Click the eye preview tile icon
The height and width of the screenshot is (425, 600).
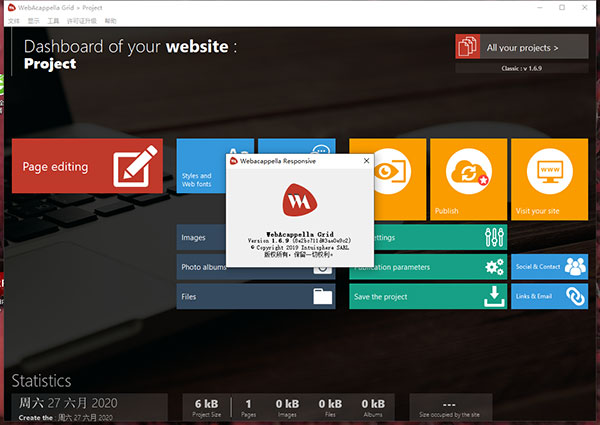(x=392, y=171)
